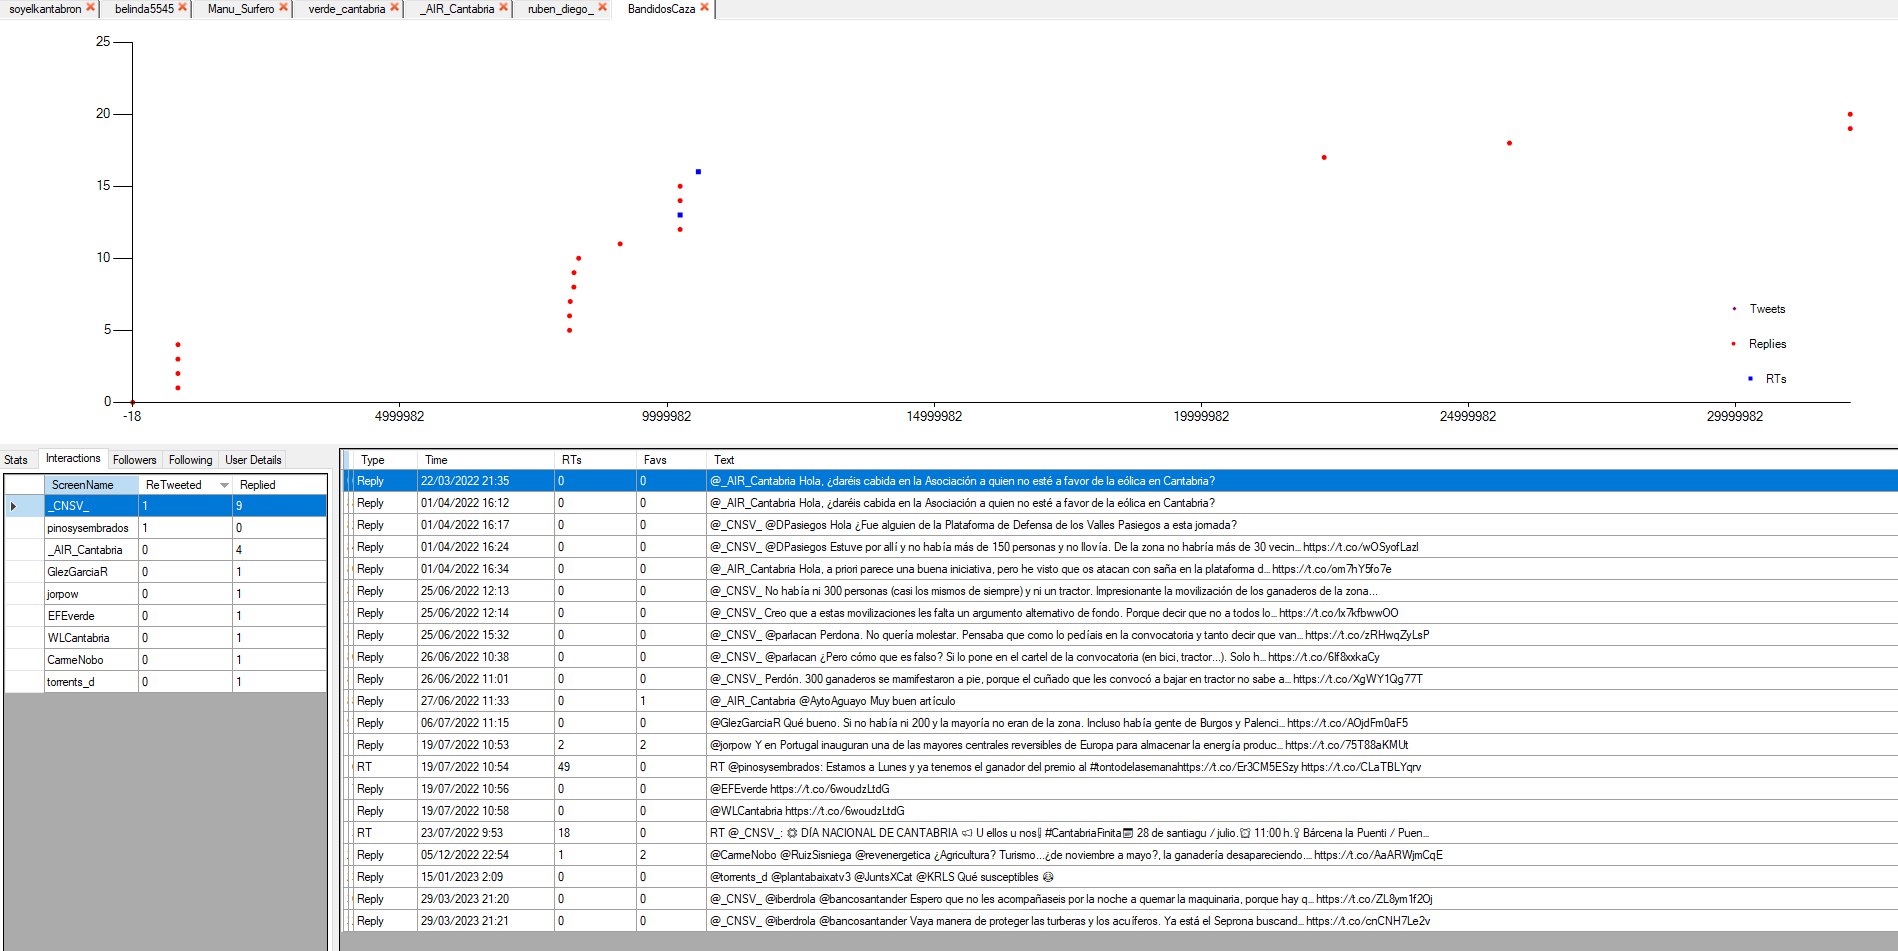
Task: Select the reply dated 22/03/2022 21:35
Action: point(1120,481)
